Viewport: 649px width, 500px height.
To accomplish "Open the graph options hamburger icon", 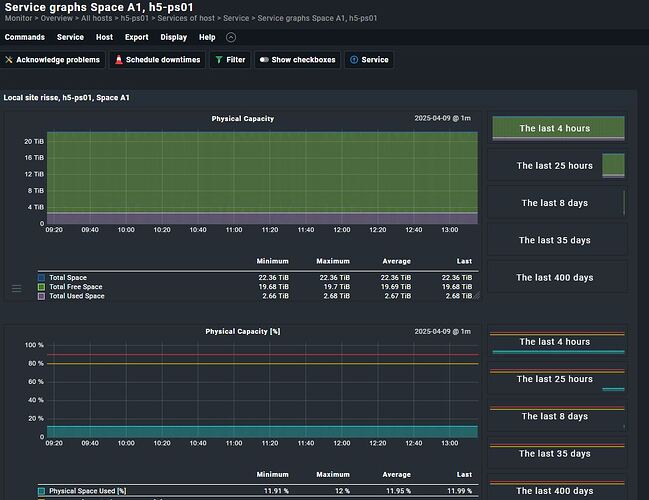I will [x=16, y=288].
